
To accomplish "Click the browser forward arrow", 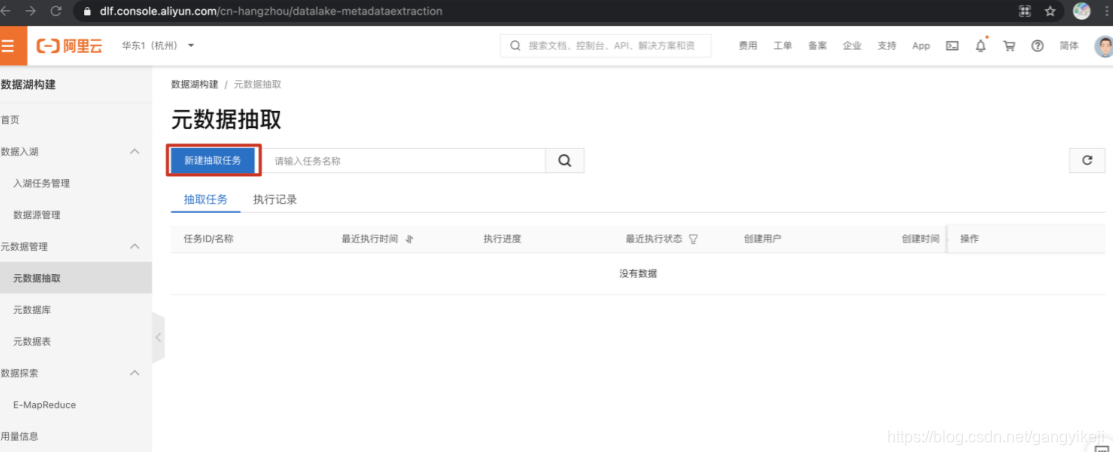I will click(30, 11).
